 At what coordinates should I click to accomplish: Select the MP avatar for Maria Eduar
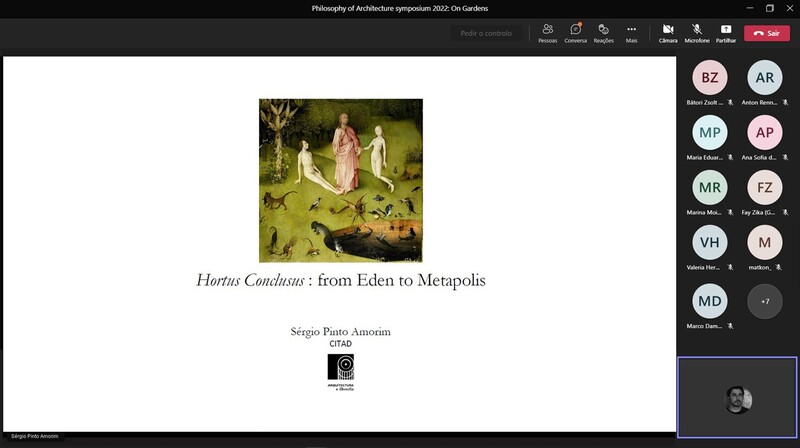coord(710,133)
